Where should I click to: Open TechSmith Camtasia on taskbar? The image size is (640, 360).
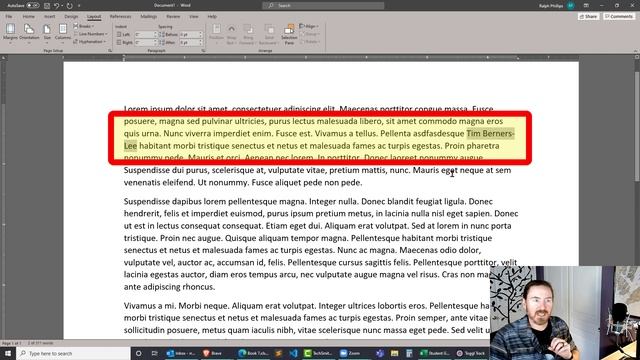[x=319, y=353]
